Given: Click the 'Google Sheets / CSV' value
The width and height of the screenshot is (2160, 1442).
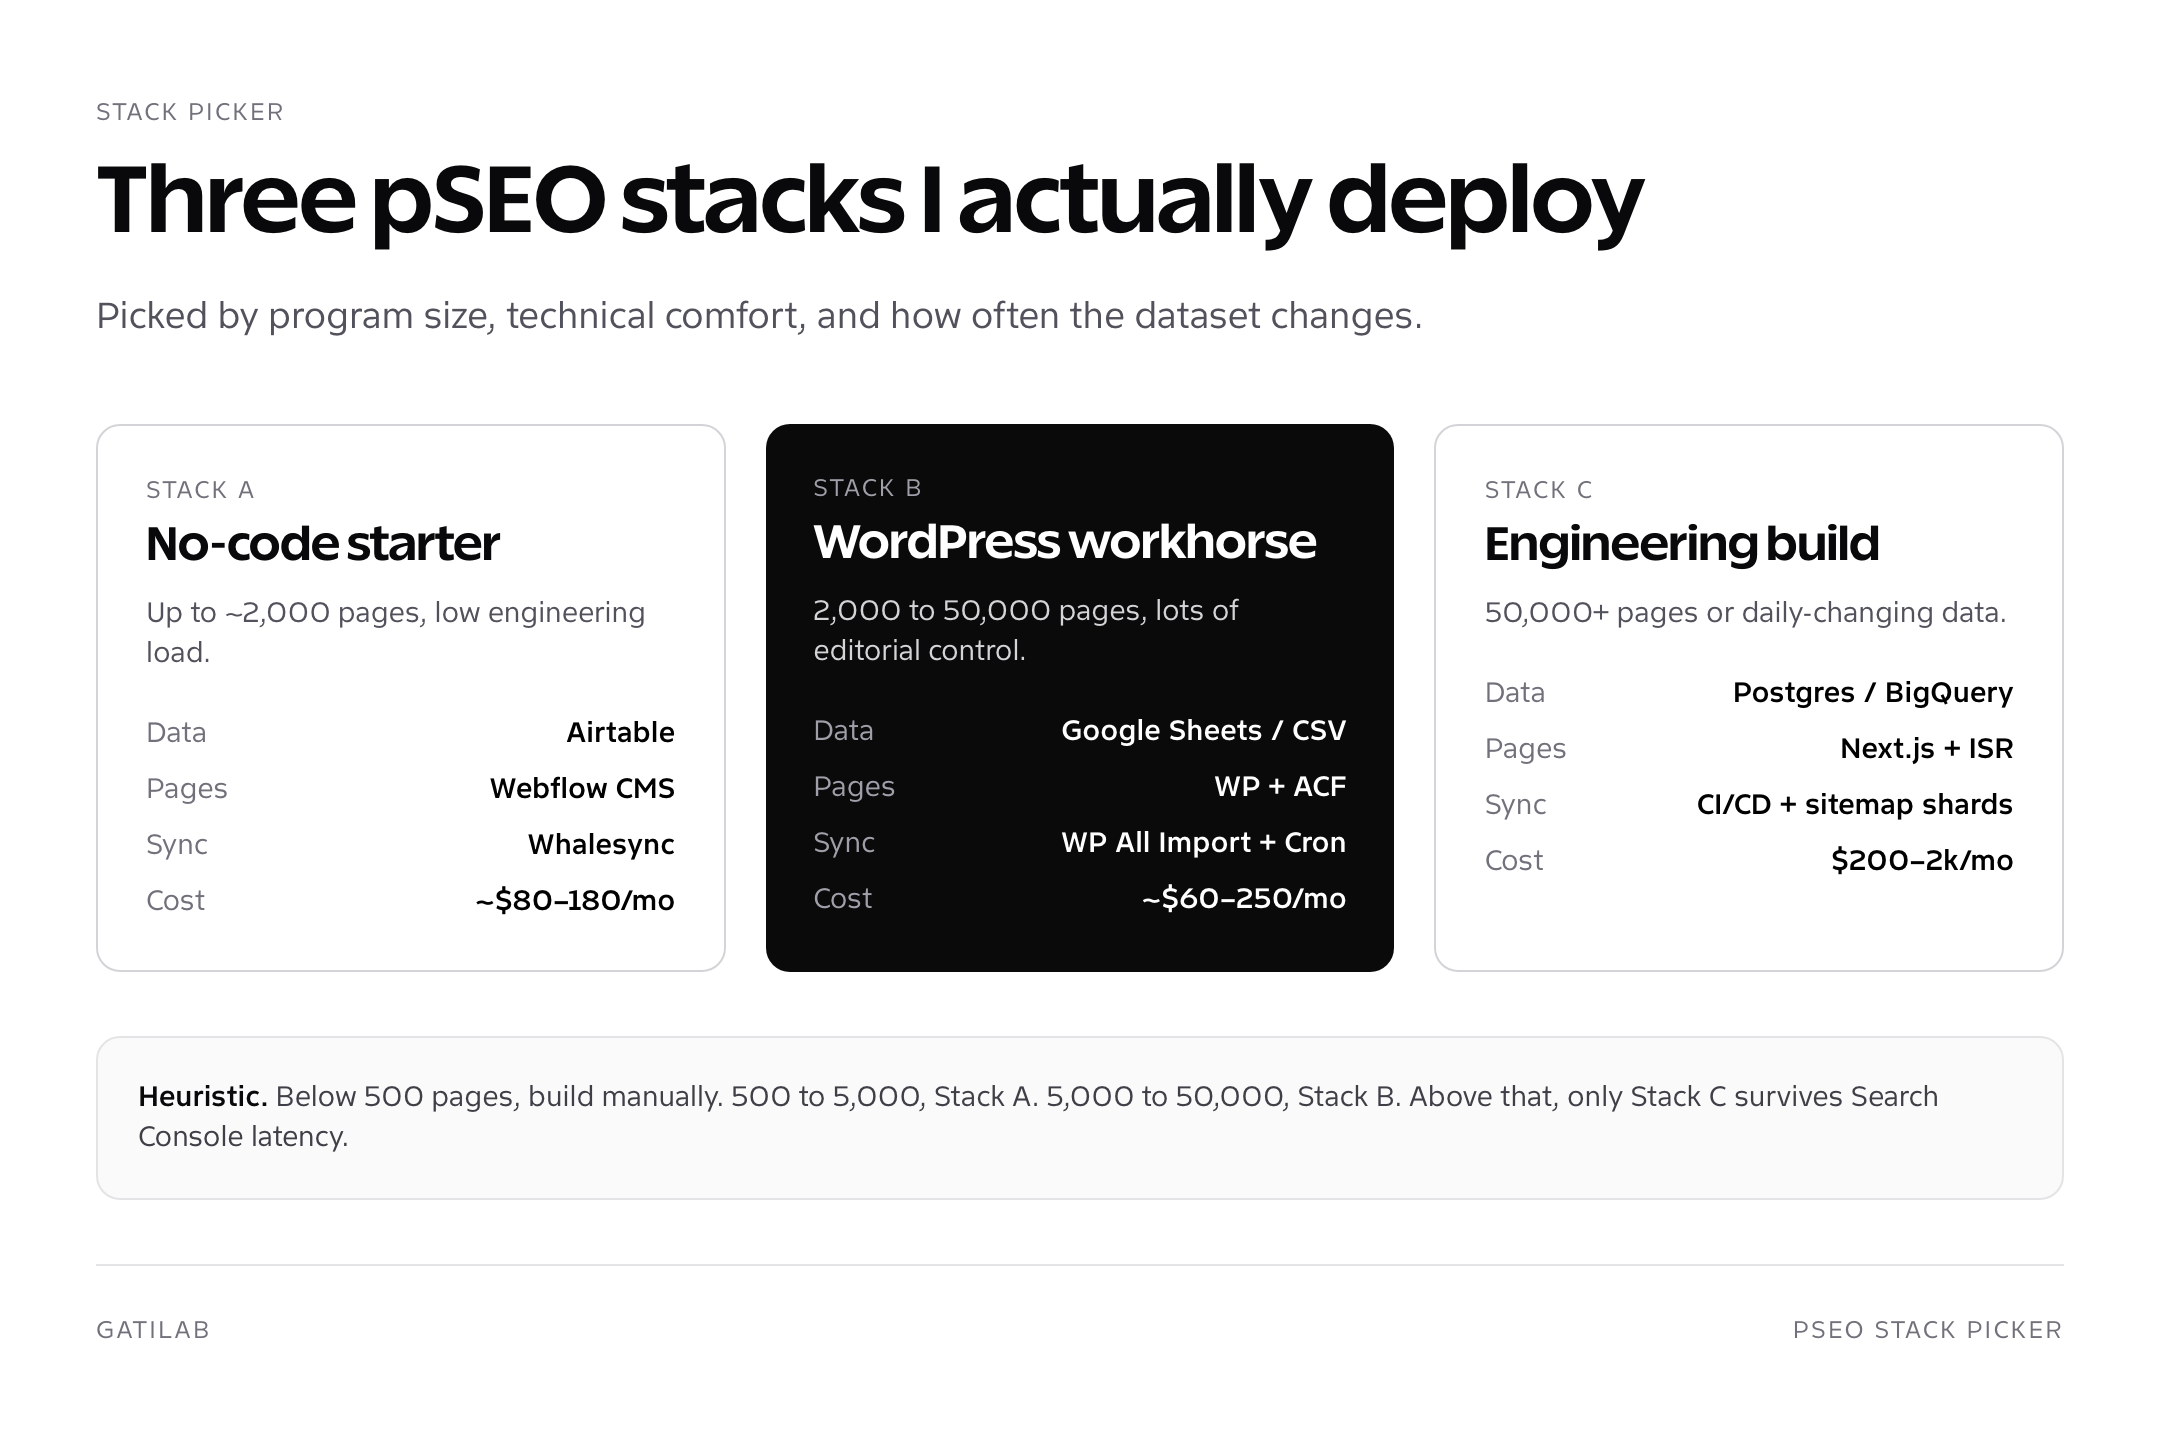Looking at the screenshot, I should click(1203, 730).
